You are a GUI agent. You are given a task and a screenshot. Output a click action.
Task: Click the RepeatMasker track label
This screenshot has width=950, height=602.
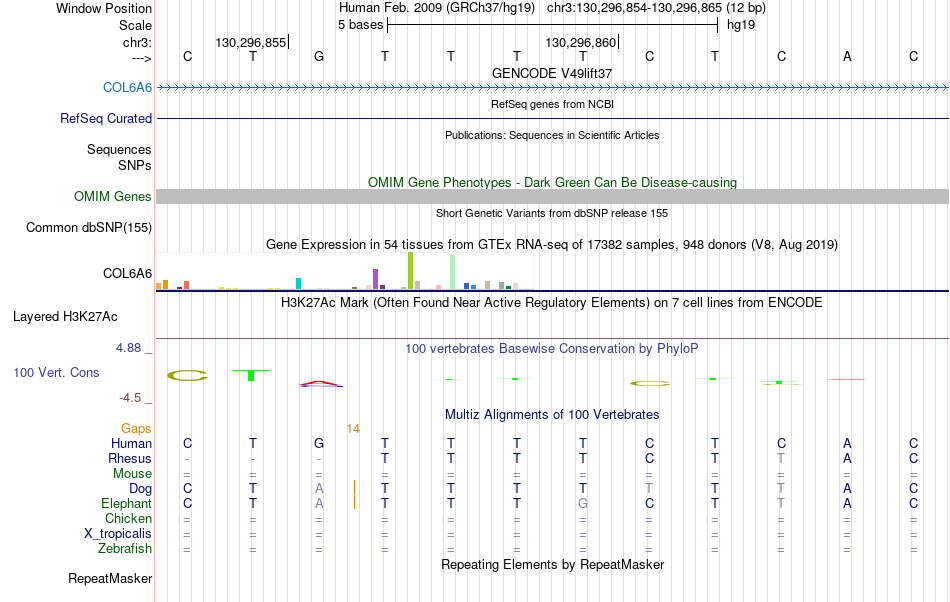(x=110, y=578)
